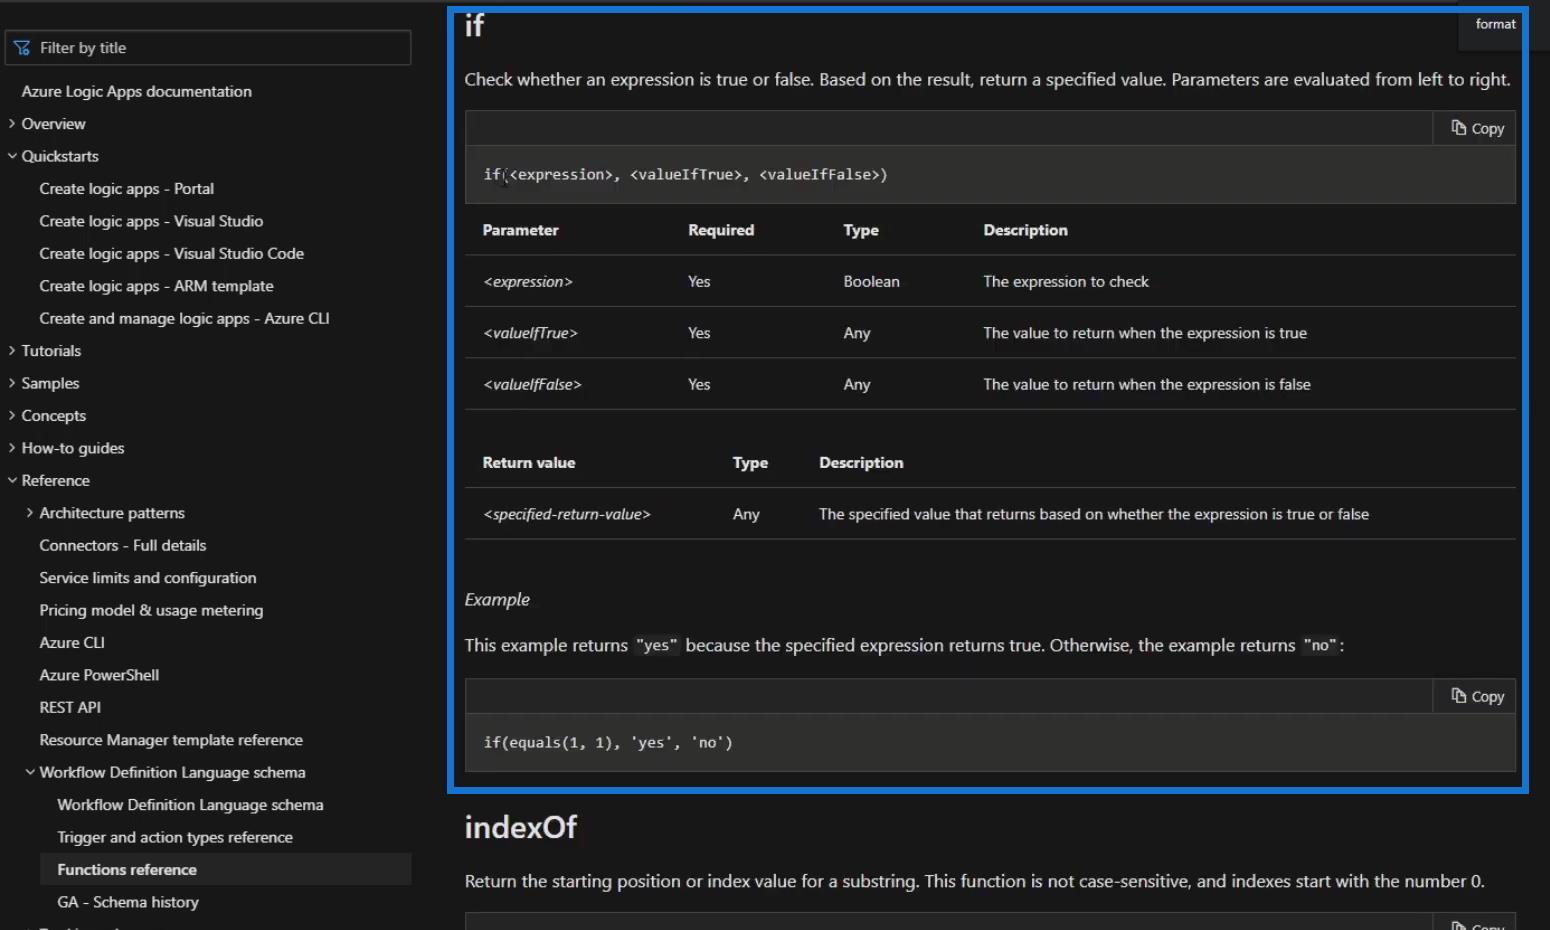
Task: Open Resource Manager template reference
Action: (x=171, y=740)
